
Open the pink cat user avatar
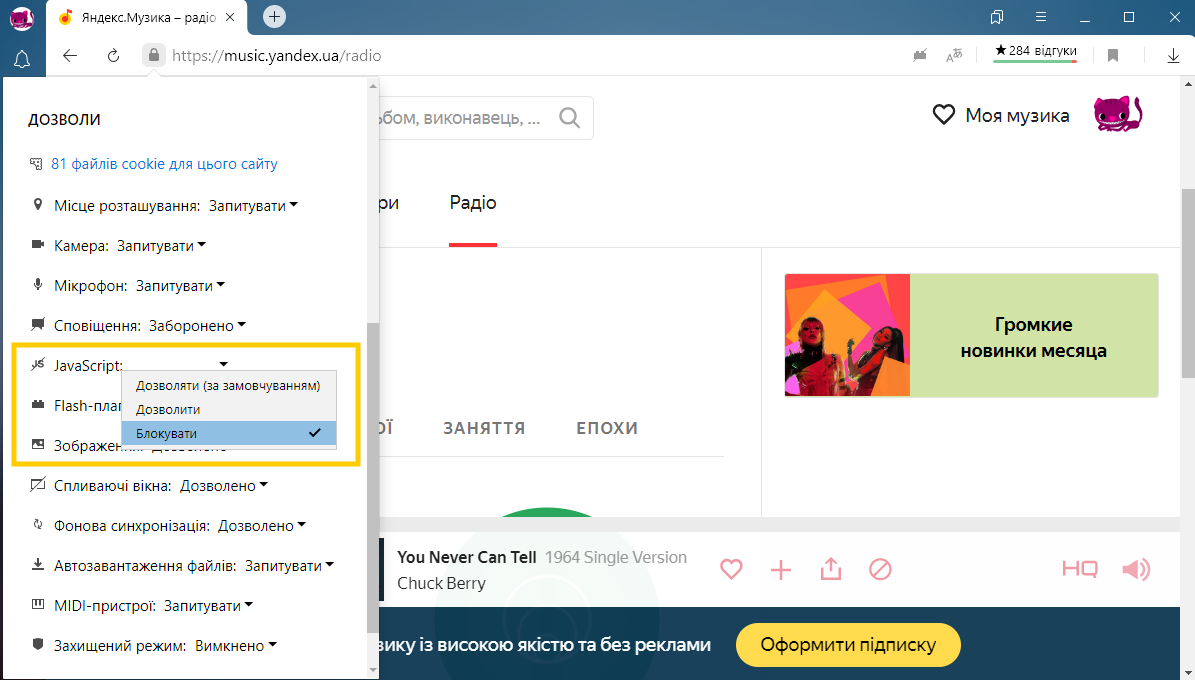point(1117,114)
